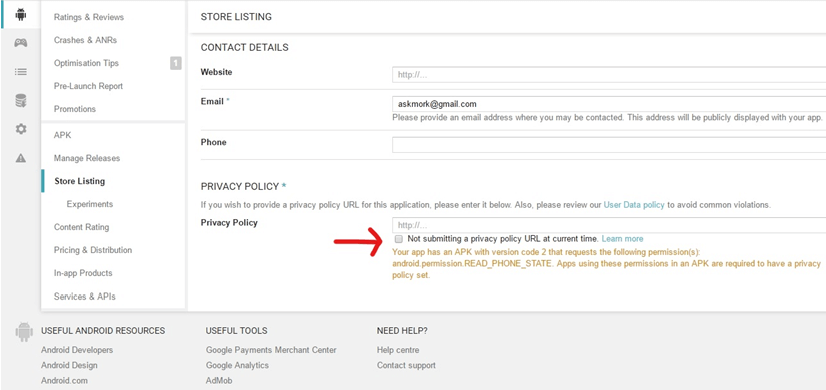This screenshot has height=390, width=826.
Task: Select Manage Releases in the sidebar
Action: [87, 158]
